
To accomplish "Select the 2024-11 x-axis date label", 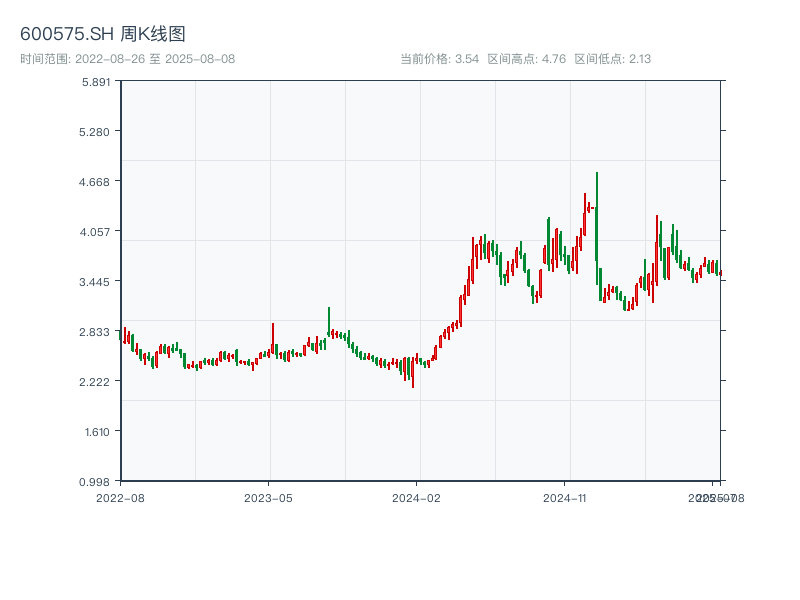I will (x=566, y=497).
